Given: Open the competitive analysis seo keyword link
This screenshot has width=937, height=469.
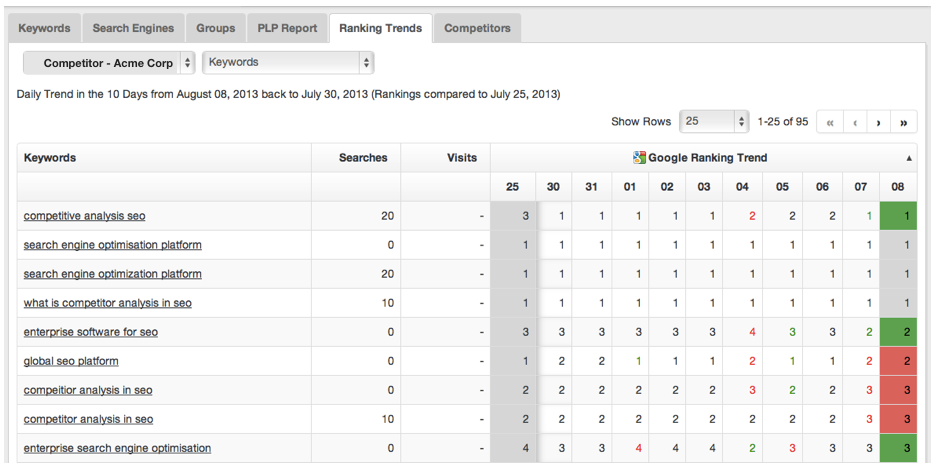Looking at the screenshot, I should (84, 216).
